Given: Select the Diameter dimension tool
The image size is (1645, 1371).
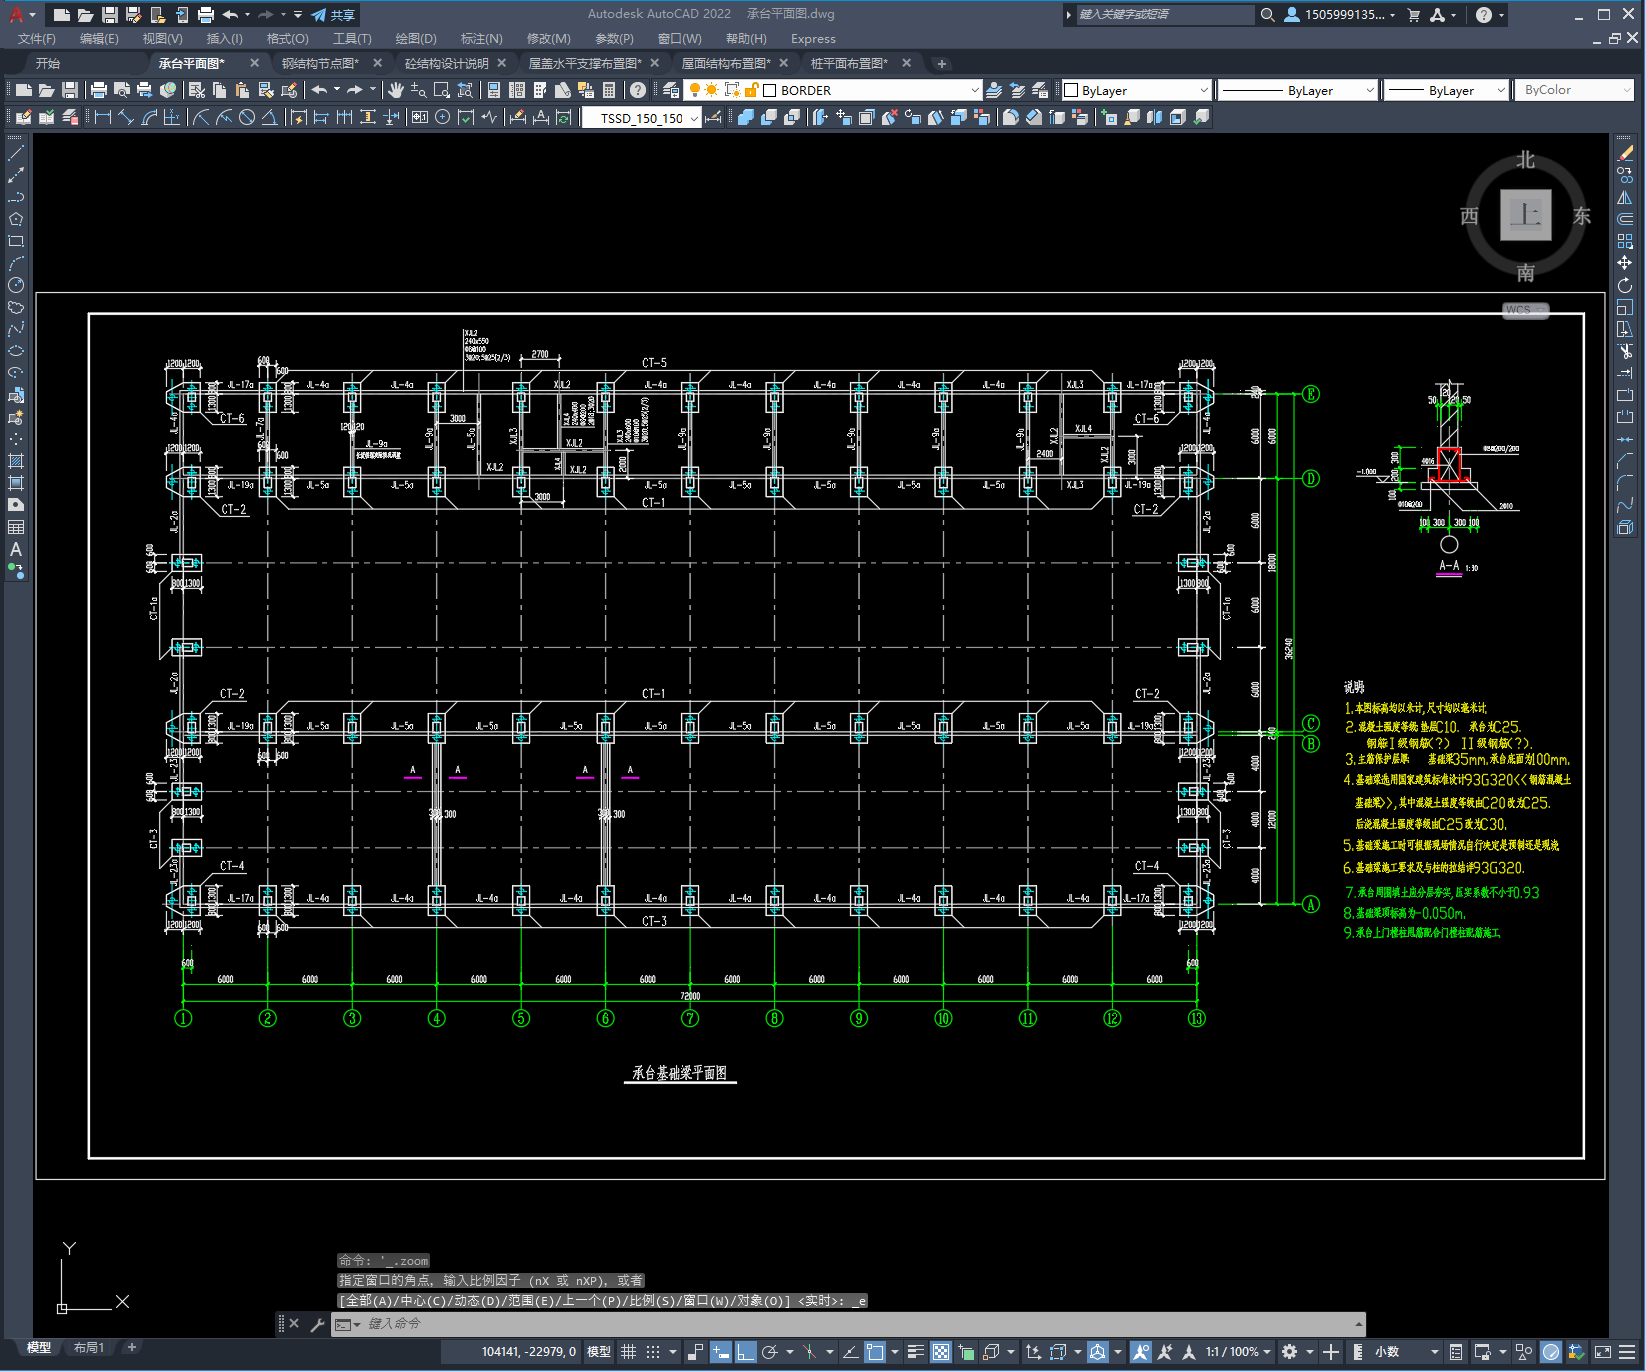Looking at the screenshot, I should 247,117.
